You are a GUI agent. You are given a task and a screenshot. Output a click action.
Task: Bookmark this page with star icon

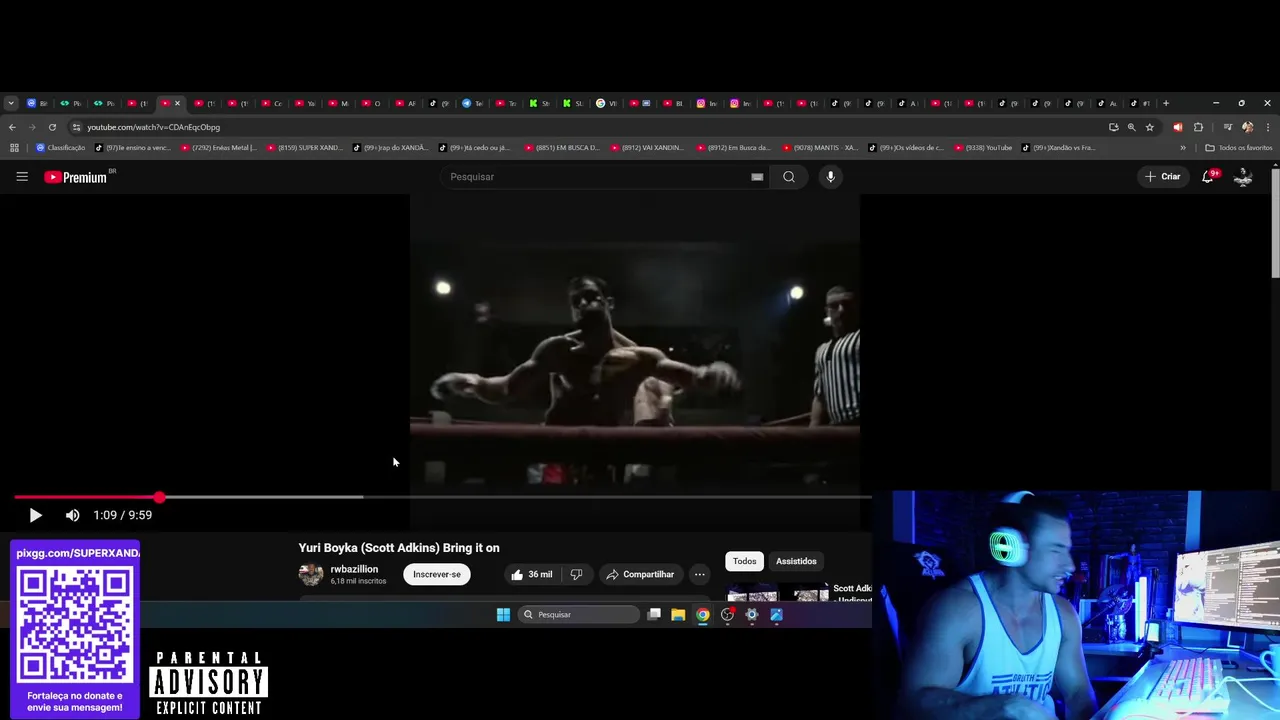(x=1150, y=127)
